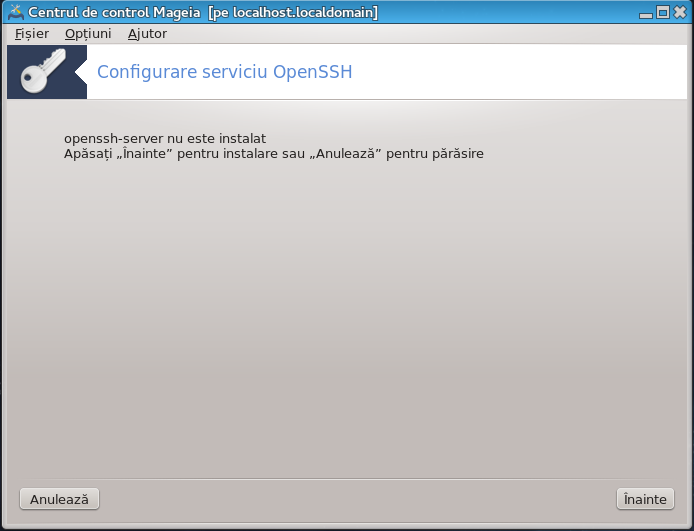Click the OpenSSH key icon
Screen dimensions: 694x531
pyautogui.click(x=44, y=72)
